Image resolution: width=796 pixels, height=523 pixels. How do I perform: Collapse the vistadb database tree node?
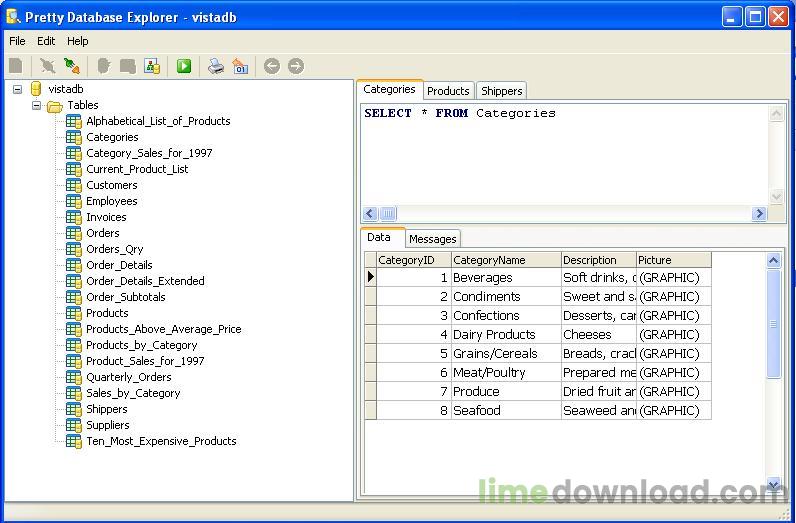point(18,89)
